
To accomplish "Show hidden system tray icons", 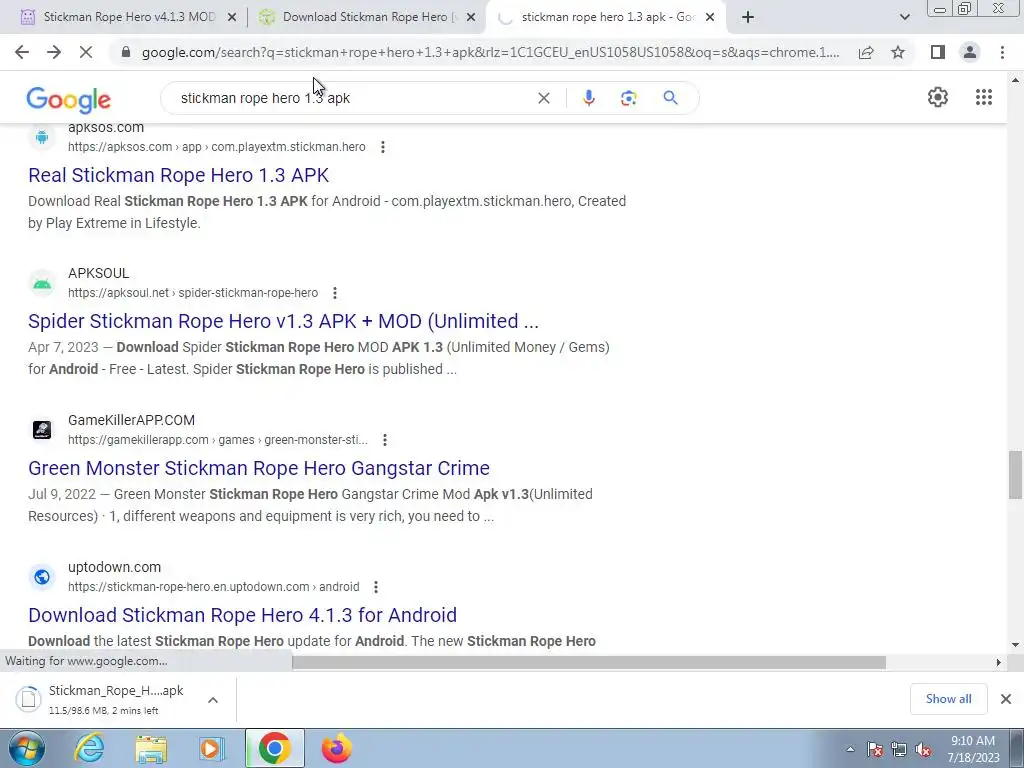I will click(x=850, y=749).
